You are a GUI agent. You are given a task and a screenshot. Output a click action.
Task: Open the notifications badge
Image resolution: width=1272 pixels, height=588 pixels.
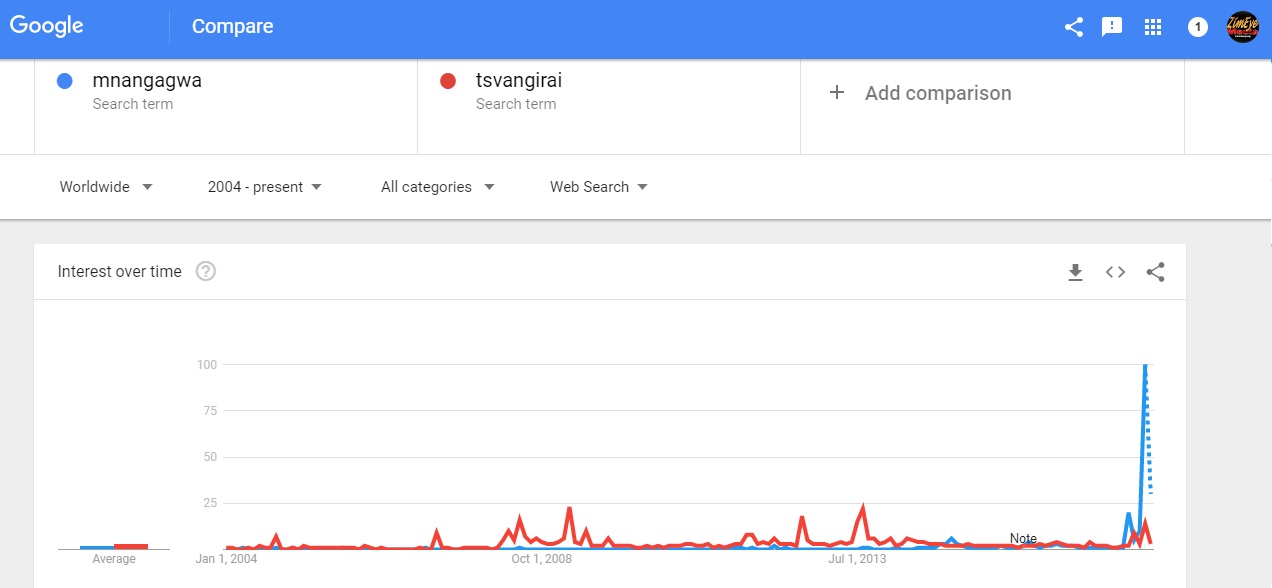pos(1197,27)
